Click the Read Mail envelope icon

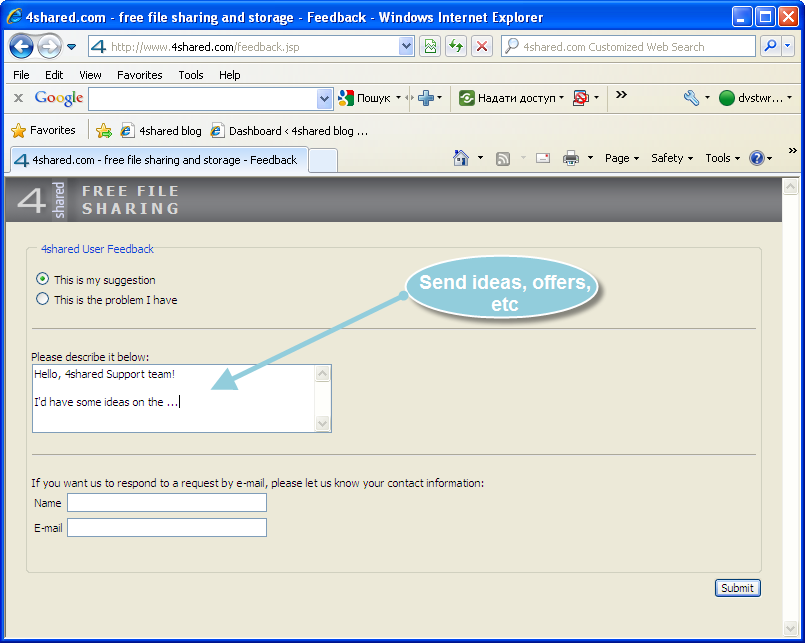point(543,158)
